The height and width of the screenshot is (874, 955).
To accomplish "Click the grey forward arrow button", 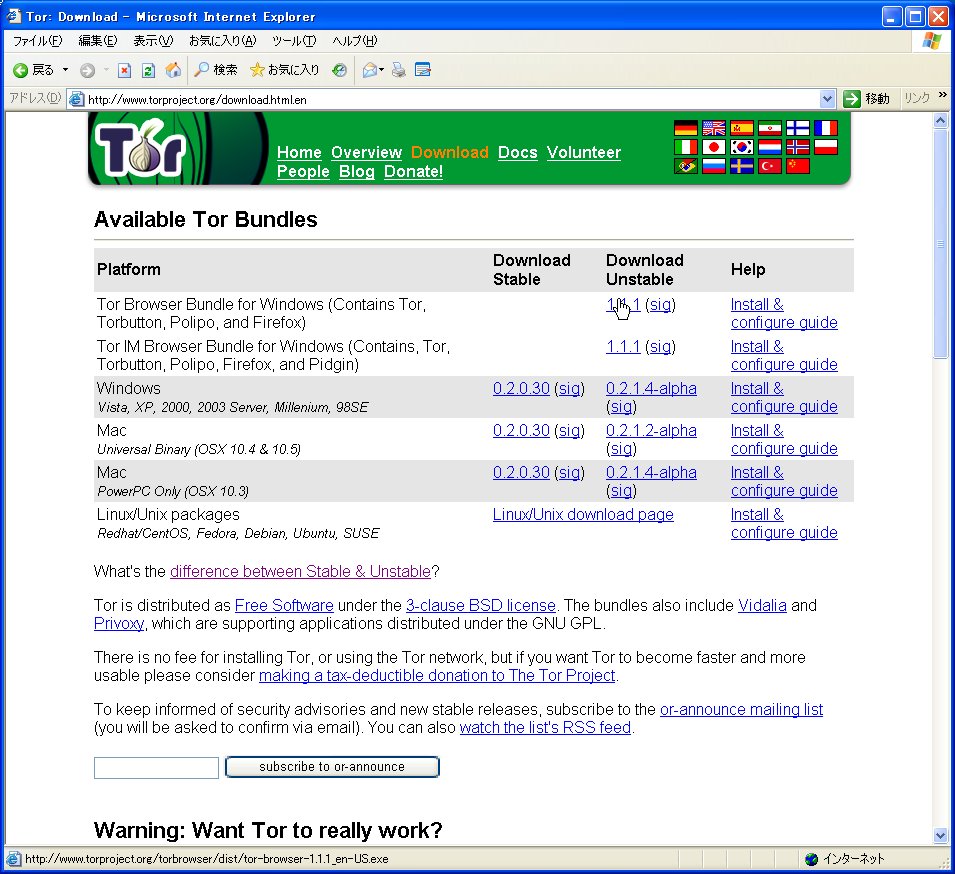I will [88, 71].
